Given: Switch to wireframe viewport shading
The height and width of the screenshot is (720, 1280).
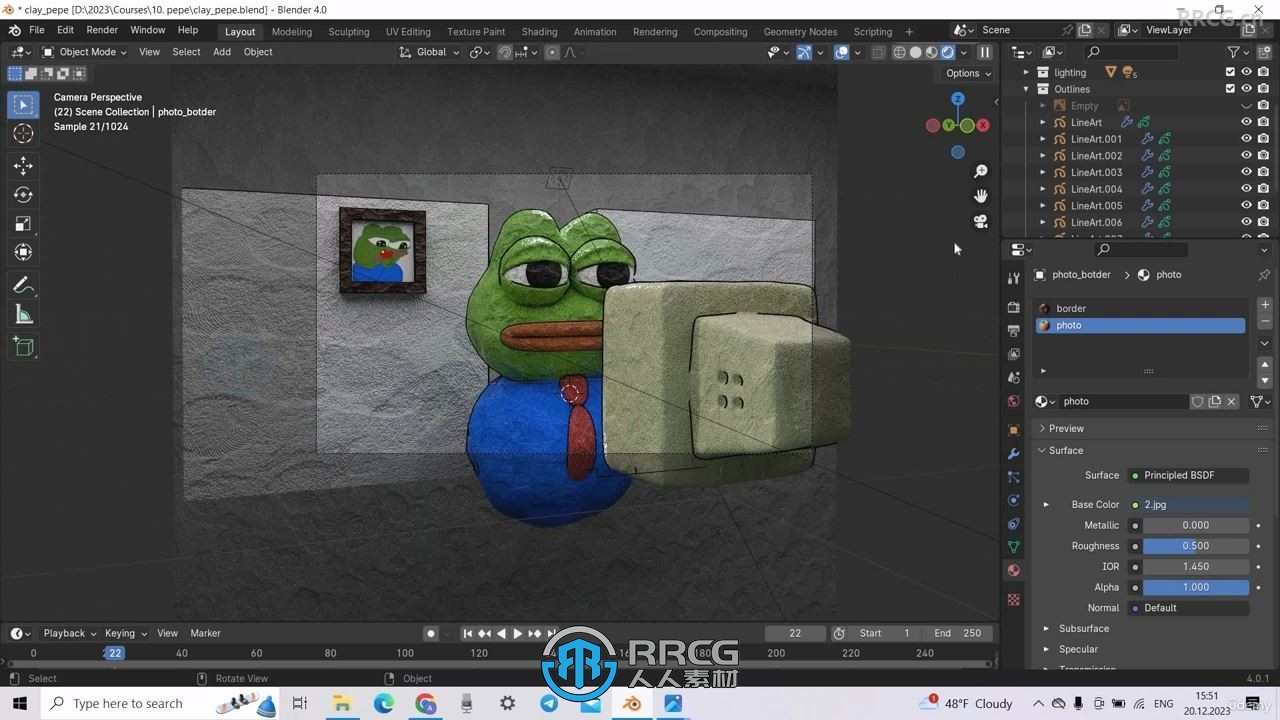Looking at the screenshot, I should coord(899,52).
